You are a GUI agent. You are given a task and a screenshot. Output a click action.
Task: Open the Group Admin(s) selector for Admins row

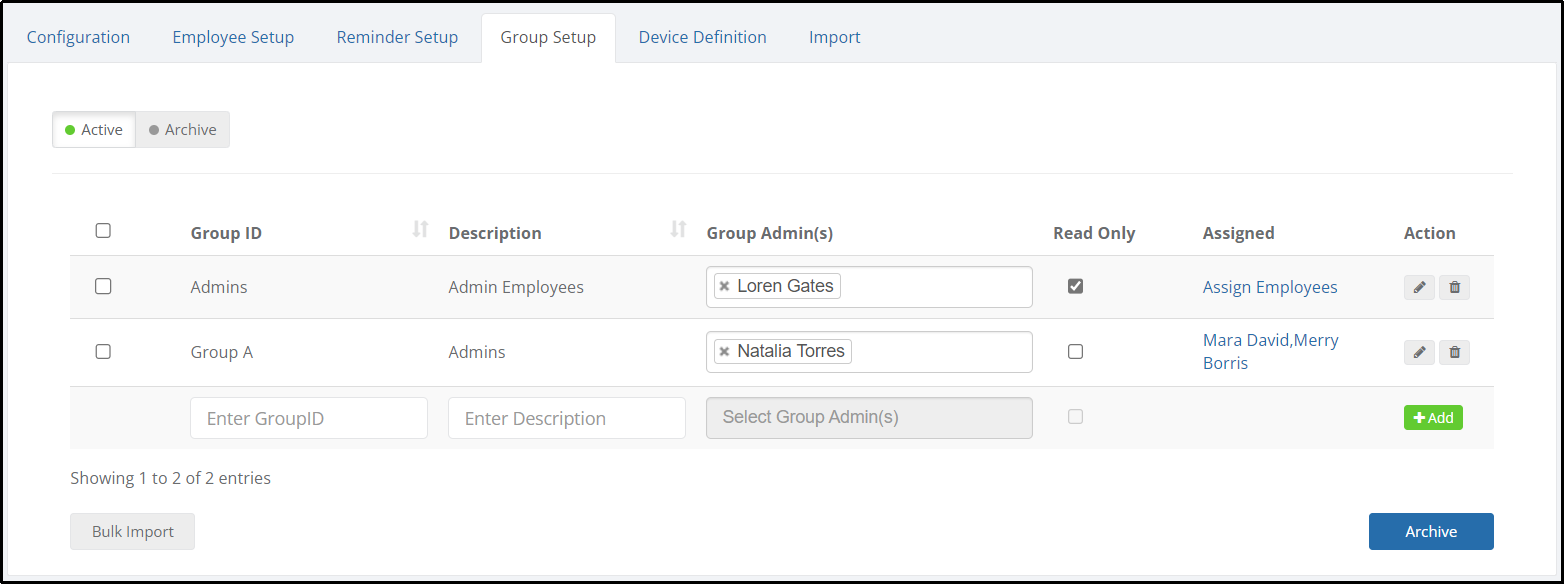tap(869, 287)
